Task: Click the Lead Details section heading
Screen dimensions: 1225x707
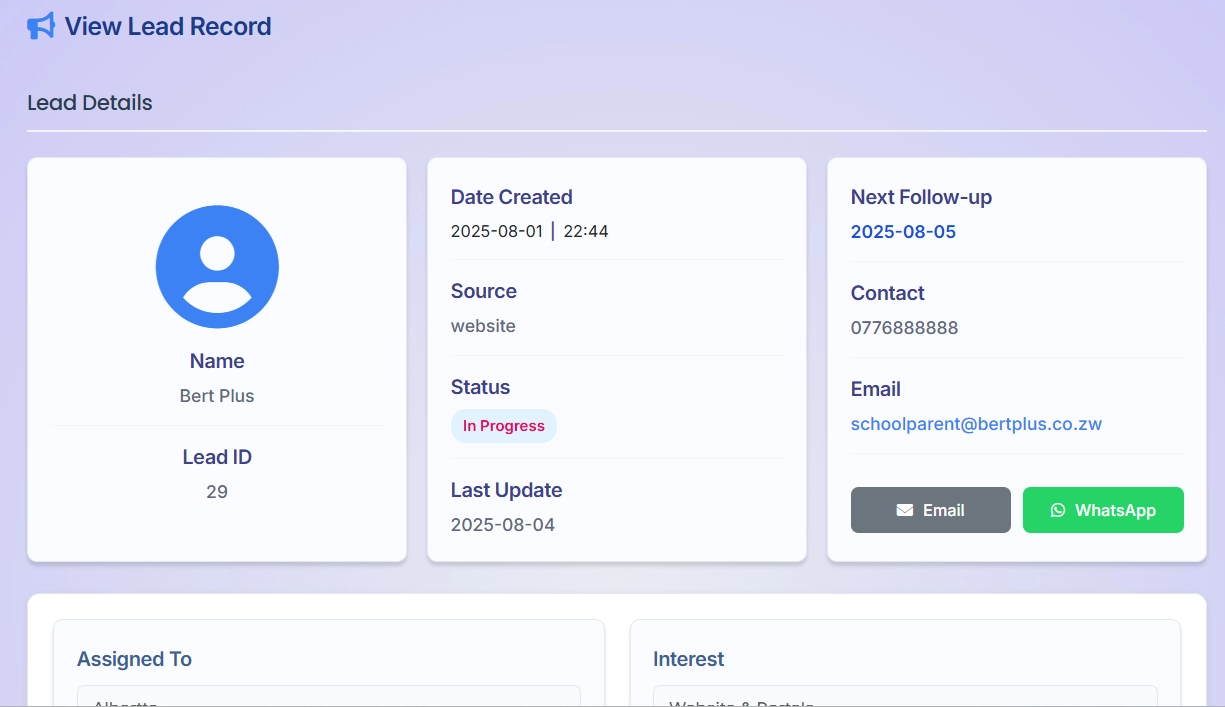Action: 90,103
